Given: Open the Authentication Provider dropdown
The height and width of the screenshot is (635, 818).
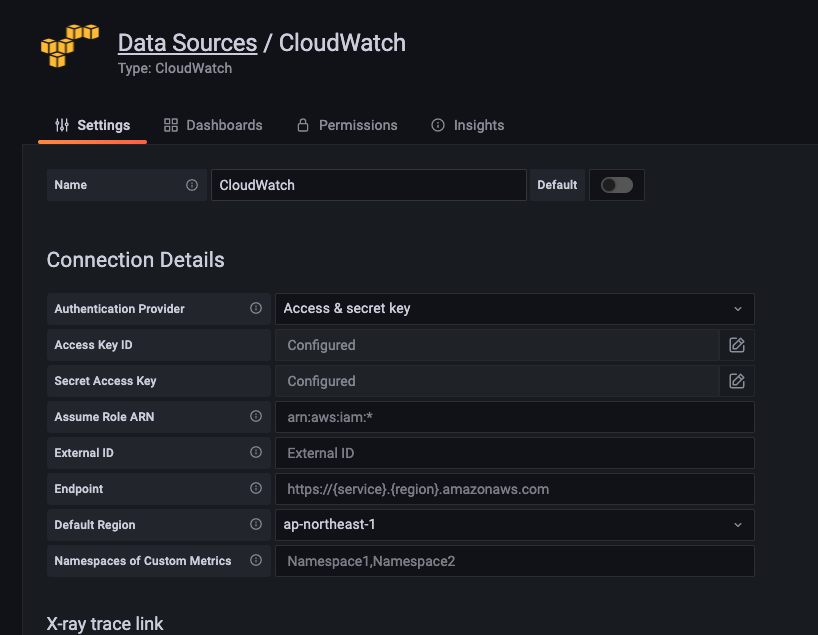Looking at the screenshot, I should [x=514, y=309].
